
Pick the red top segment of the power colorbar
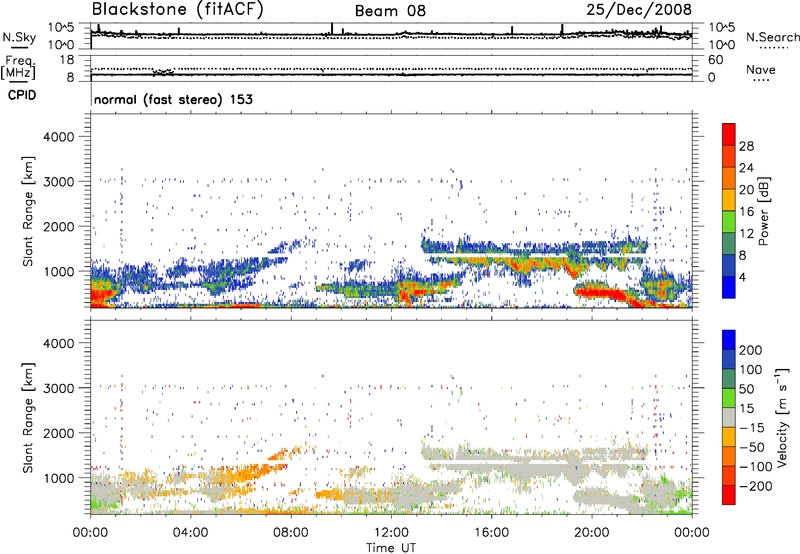click(729, 134)
